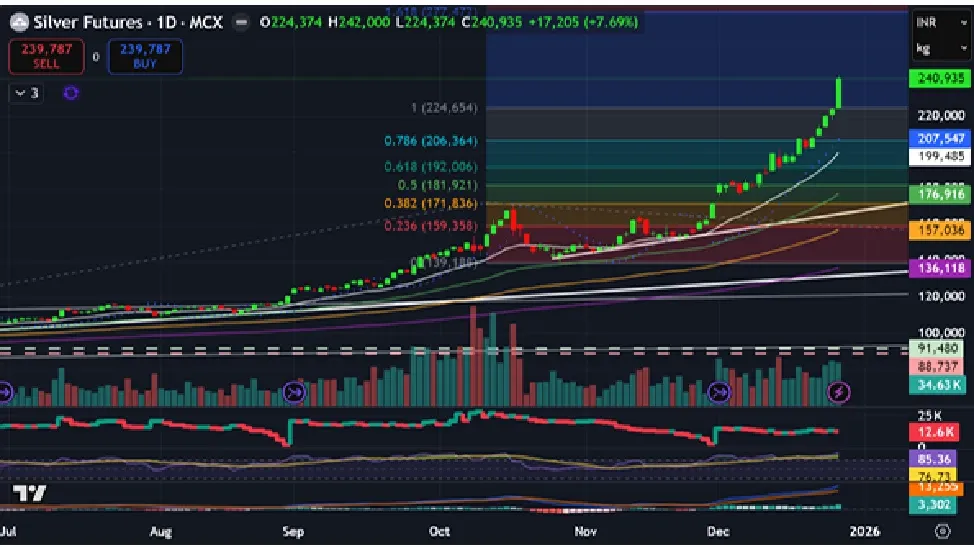Image resolution: width=974 pixels, height=548 pixels.
Task: Click the 120,000 price axis label
Action: (941, 296)
